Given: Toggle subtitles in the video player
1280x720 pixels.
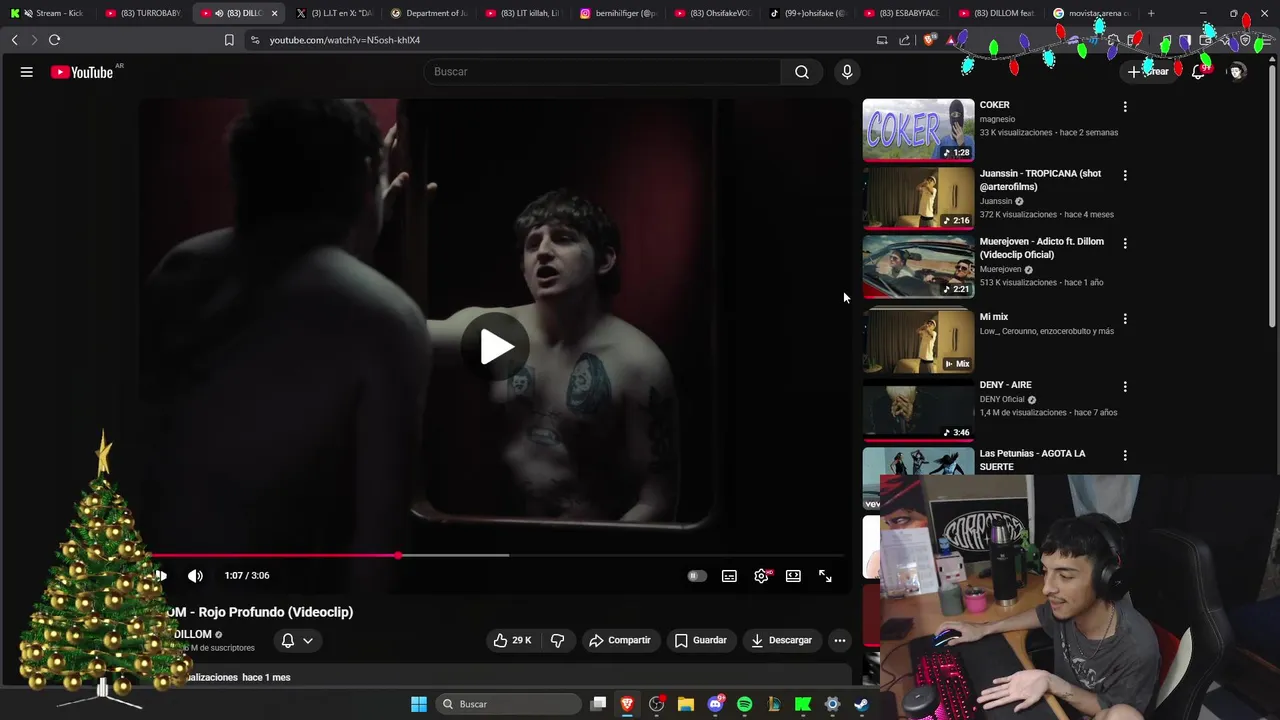Looking at the screenshot, I should (729, 576).
